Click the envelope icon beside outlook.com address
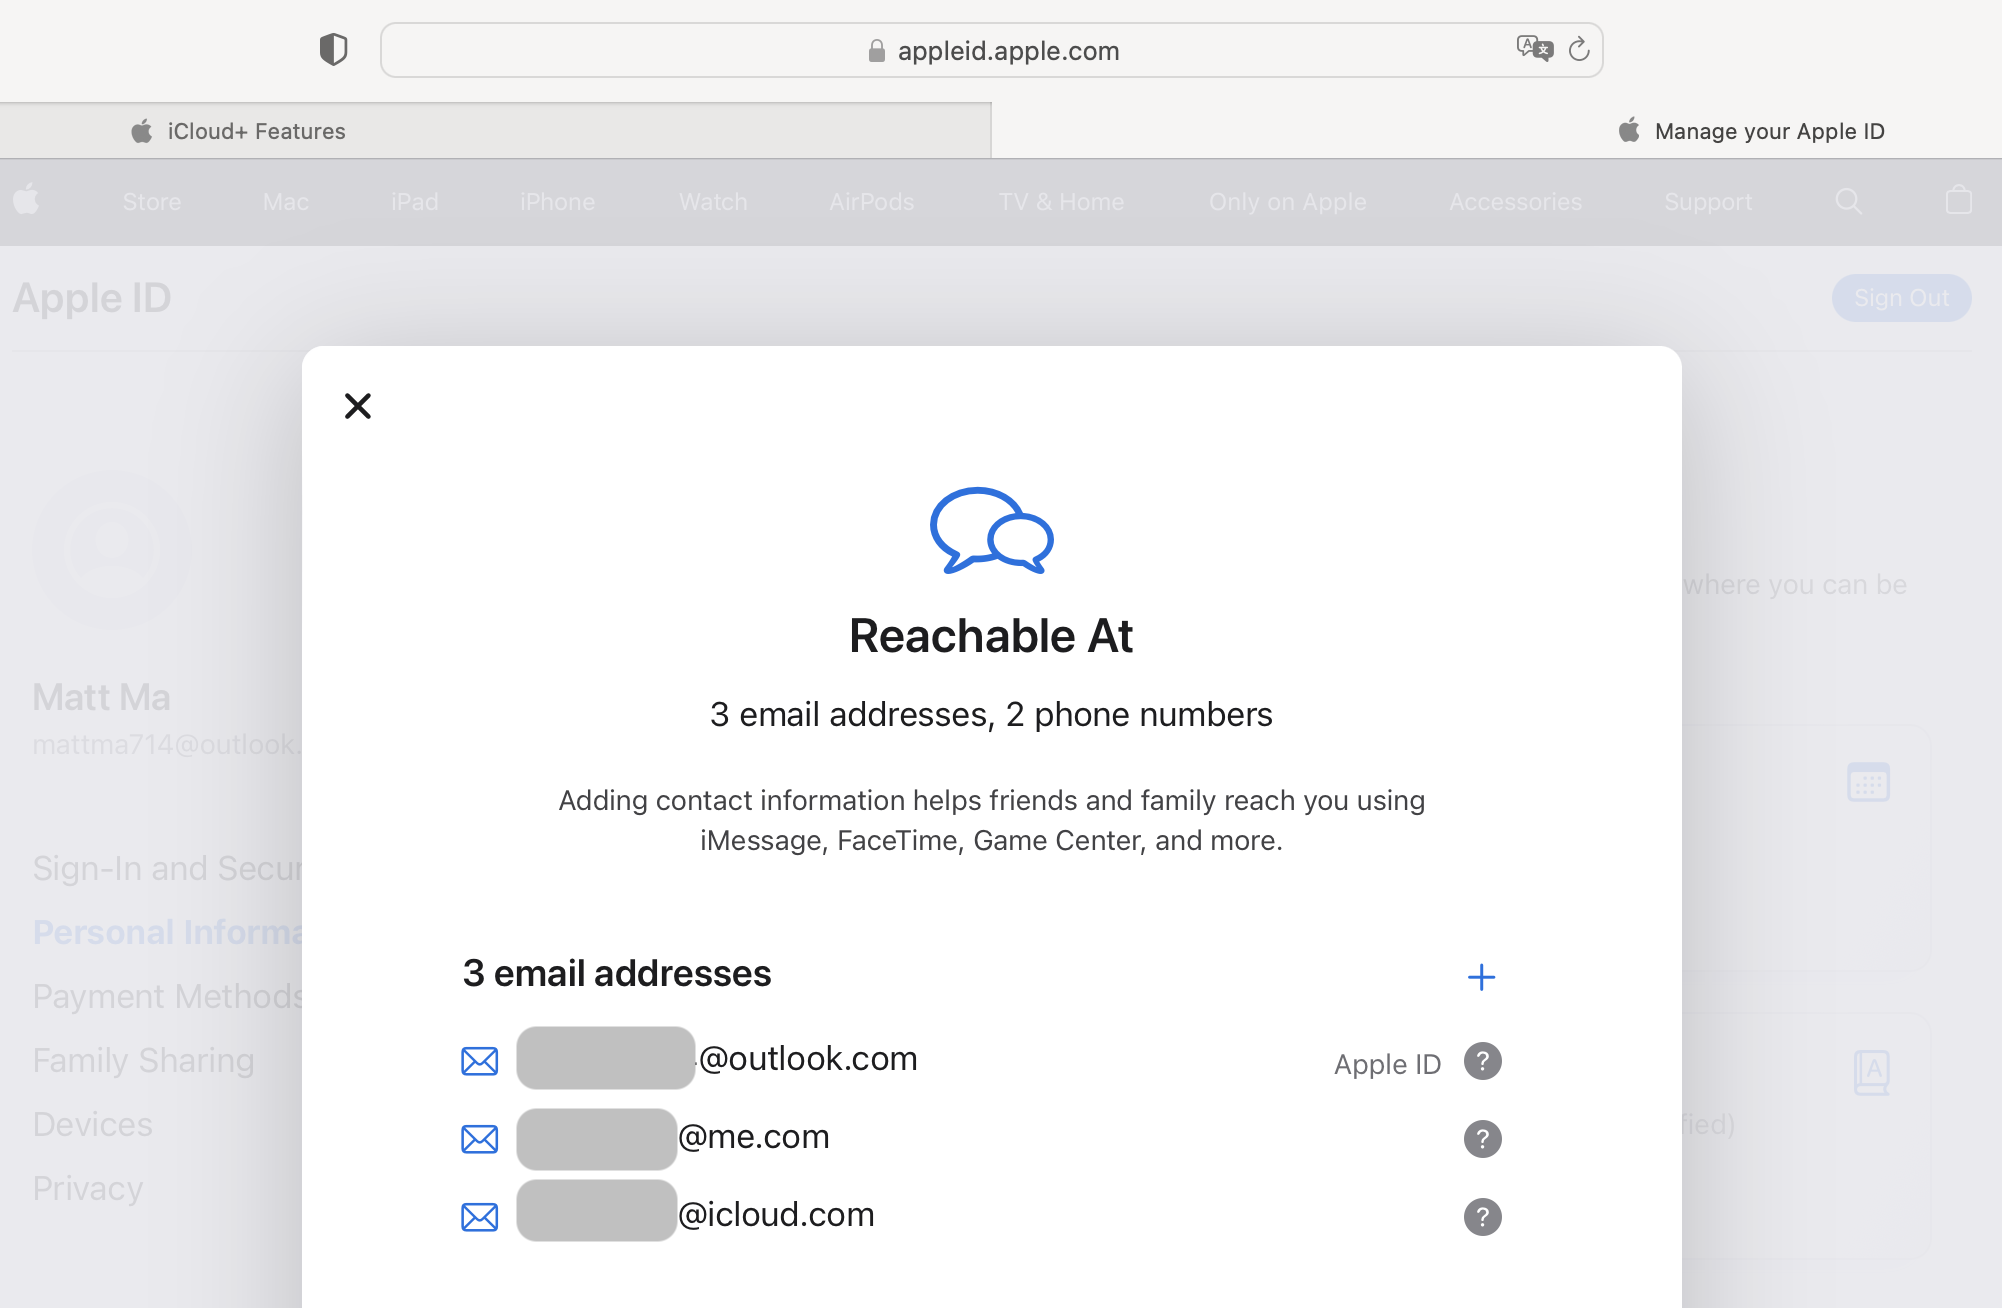The image size is (2002, 1308). 479,1061
